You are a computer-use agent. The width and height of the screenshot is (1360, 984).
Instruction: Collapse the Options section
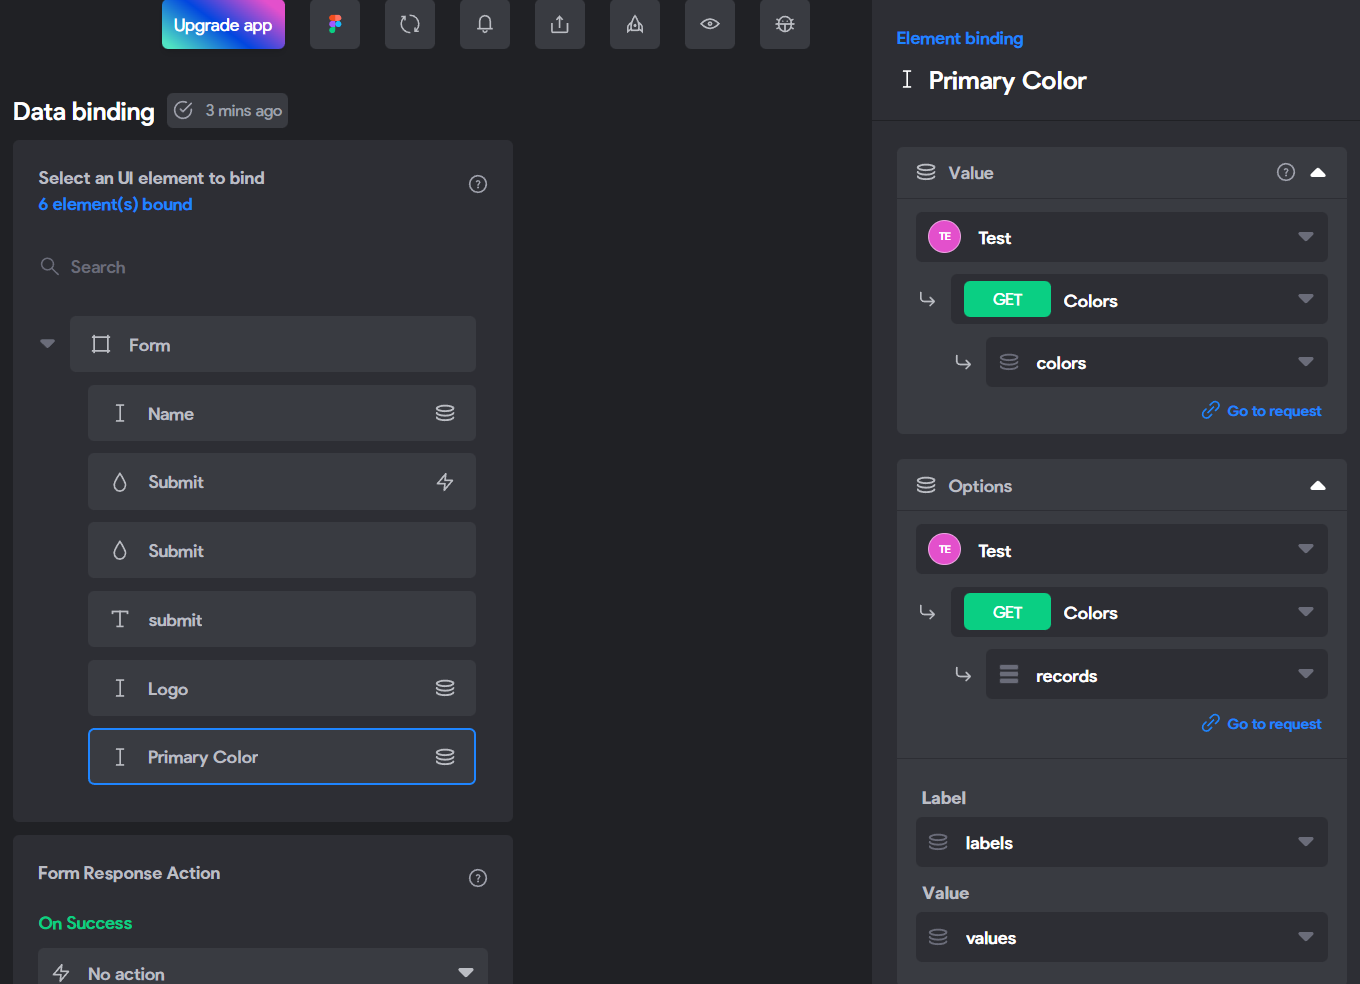tap(1318, 485)
